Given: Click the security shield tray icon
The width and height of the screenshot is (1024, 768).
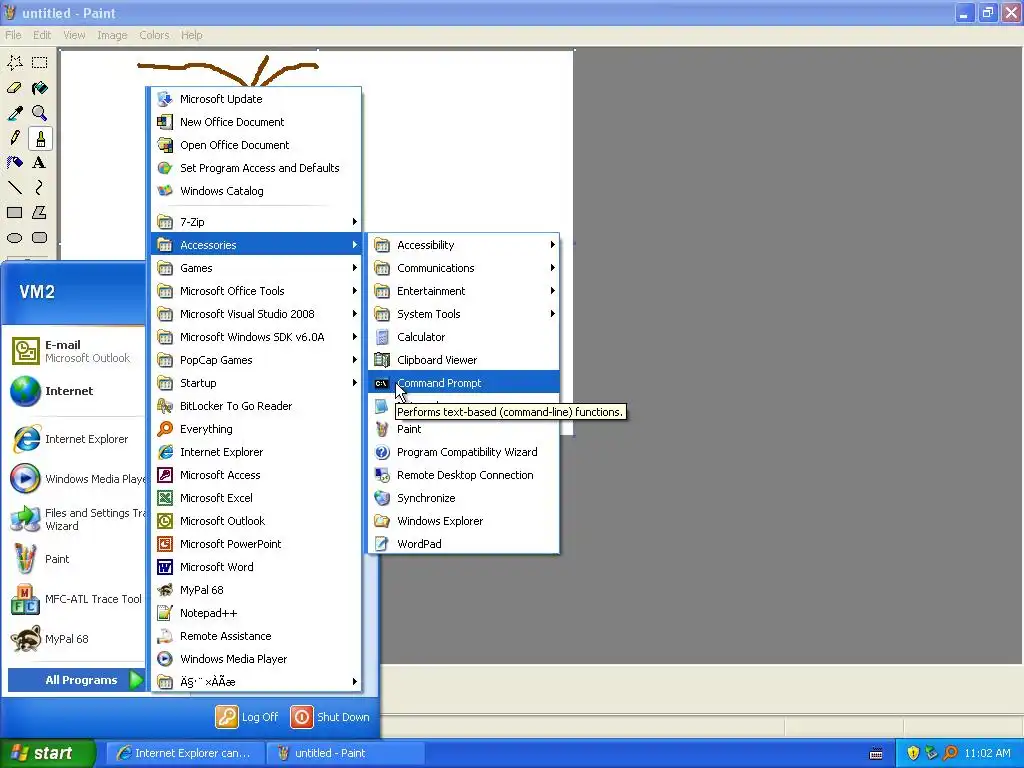Looking at the screenshot, I should pyautogui.click(x=913, y=753).
